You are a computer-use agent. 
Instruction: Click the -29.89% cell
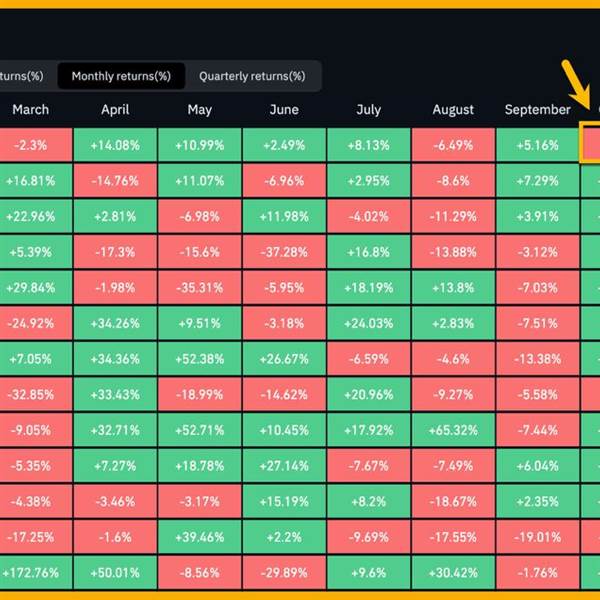tap(284, 572)
